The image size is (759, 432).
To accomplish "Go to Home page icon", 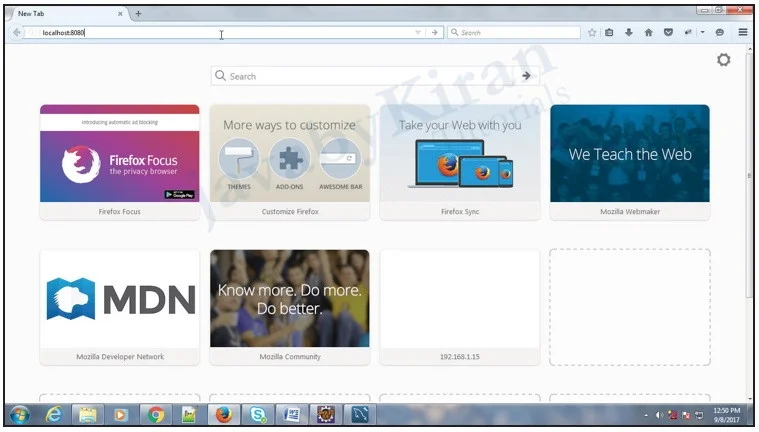I will tap(649, 32).
